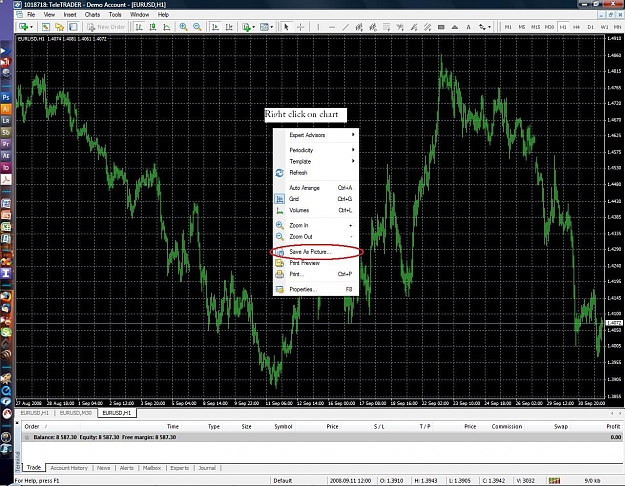Screen dimensions: 625x486
Task: Select the diagonal trendline drawing tool
Action: tap(346, 27)
